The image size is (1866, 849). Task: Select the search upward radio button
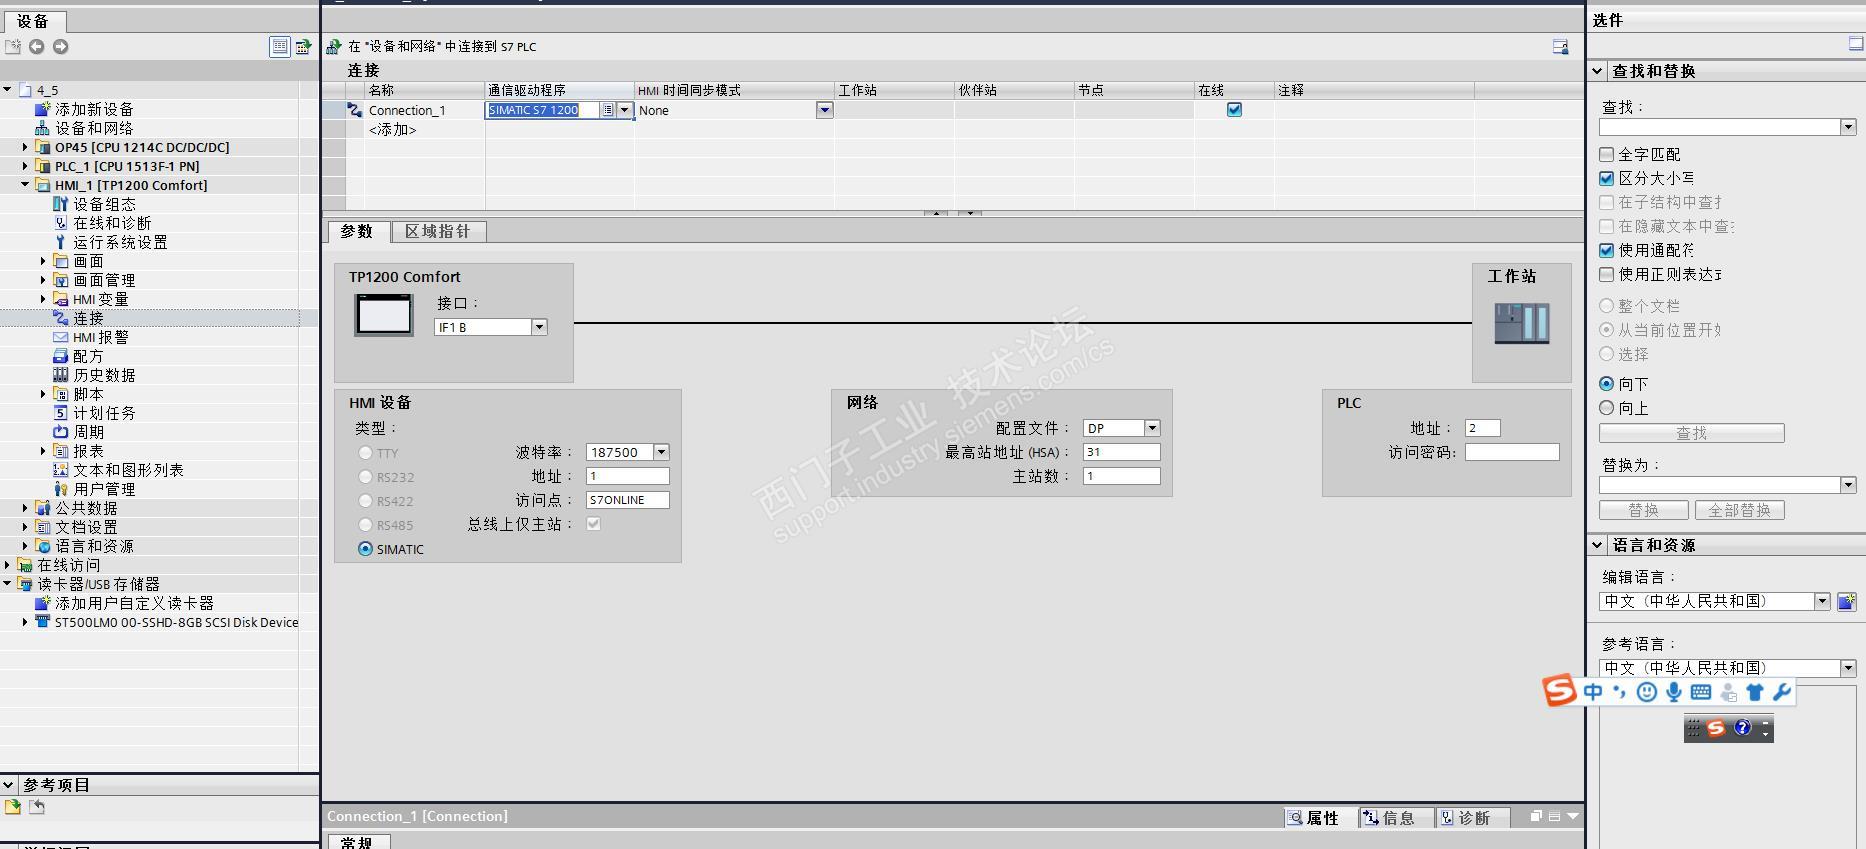[x=1606, y=408]
